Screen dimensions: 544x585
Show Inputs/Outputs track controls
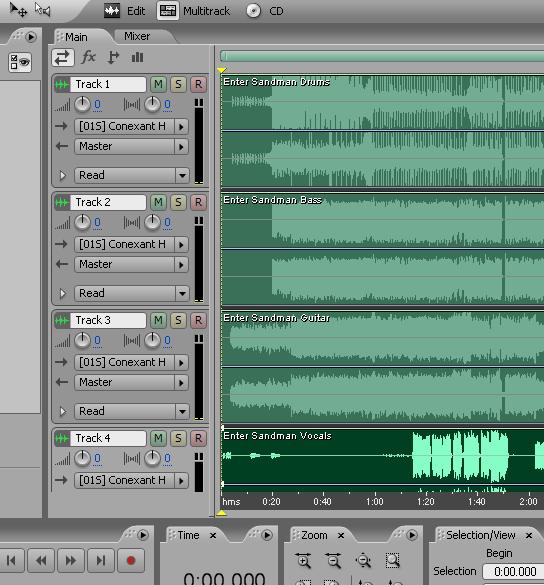click(x=62, y=57)
